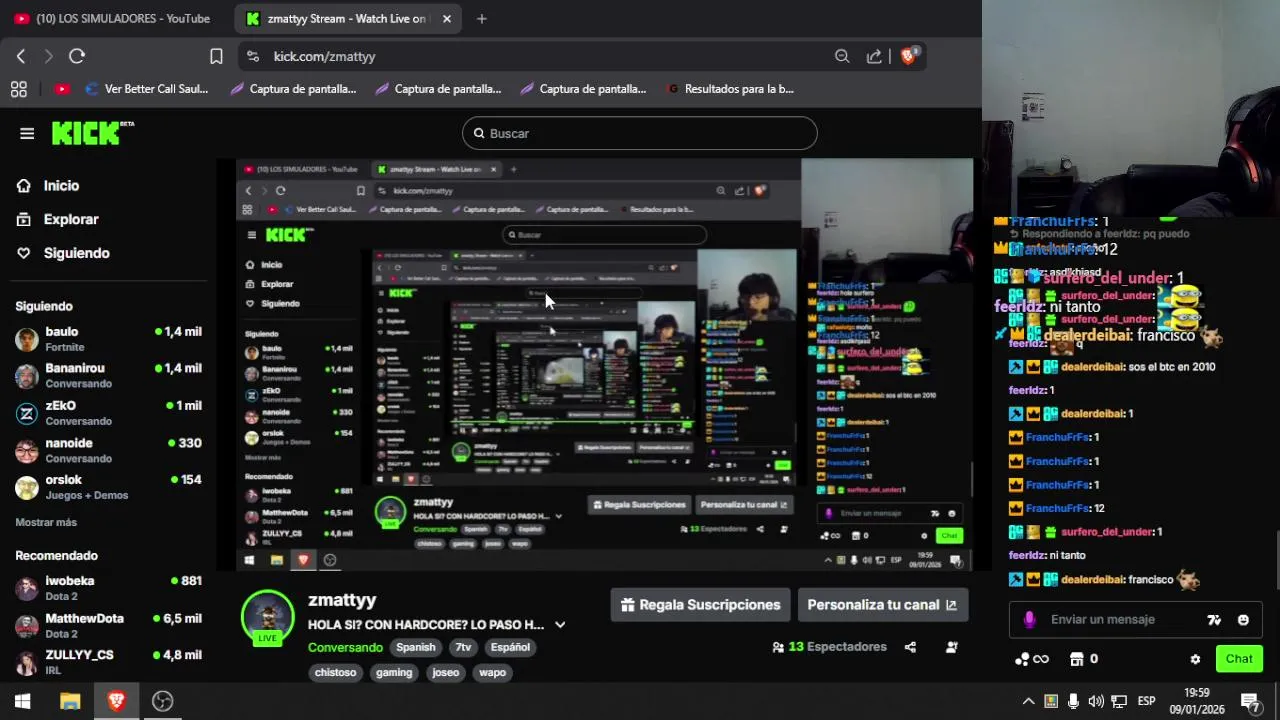Click Mostrar más under Siguiendo
1280x720 pixels.
46,522
